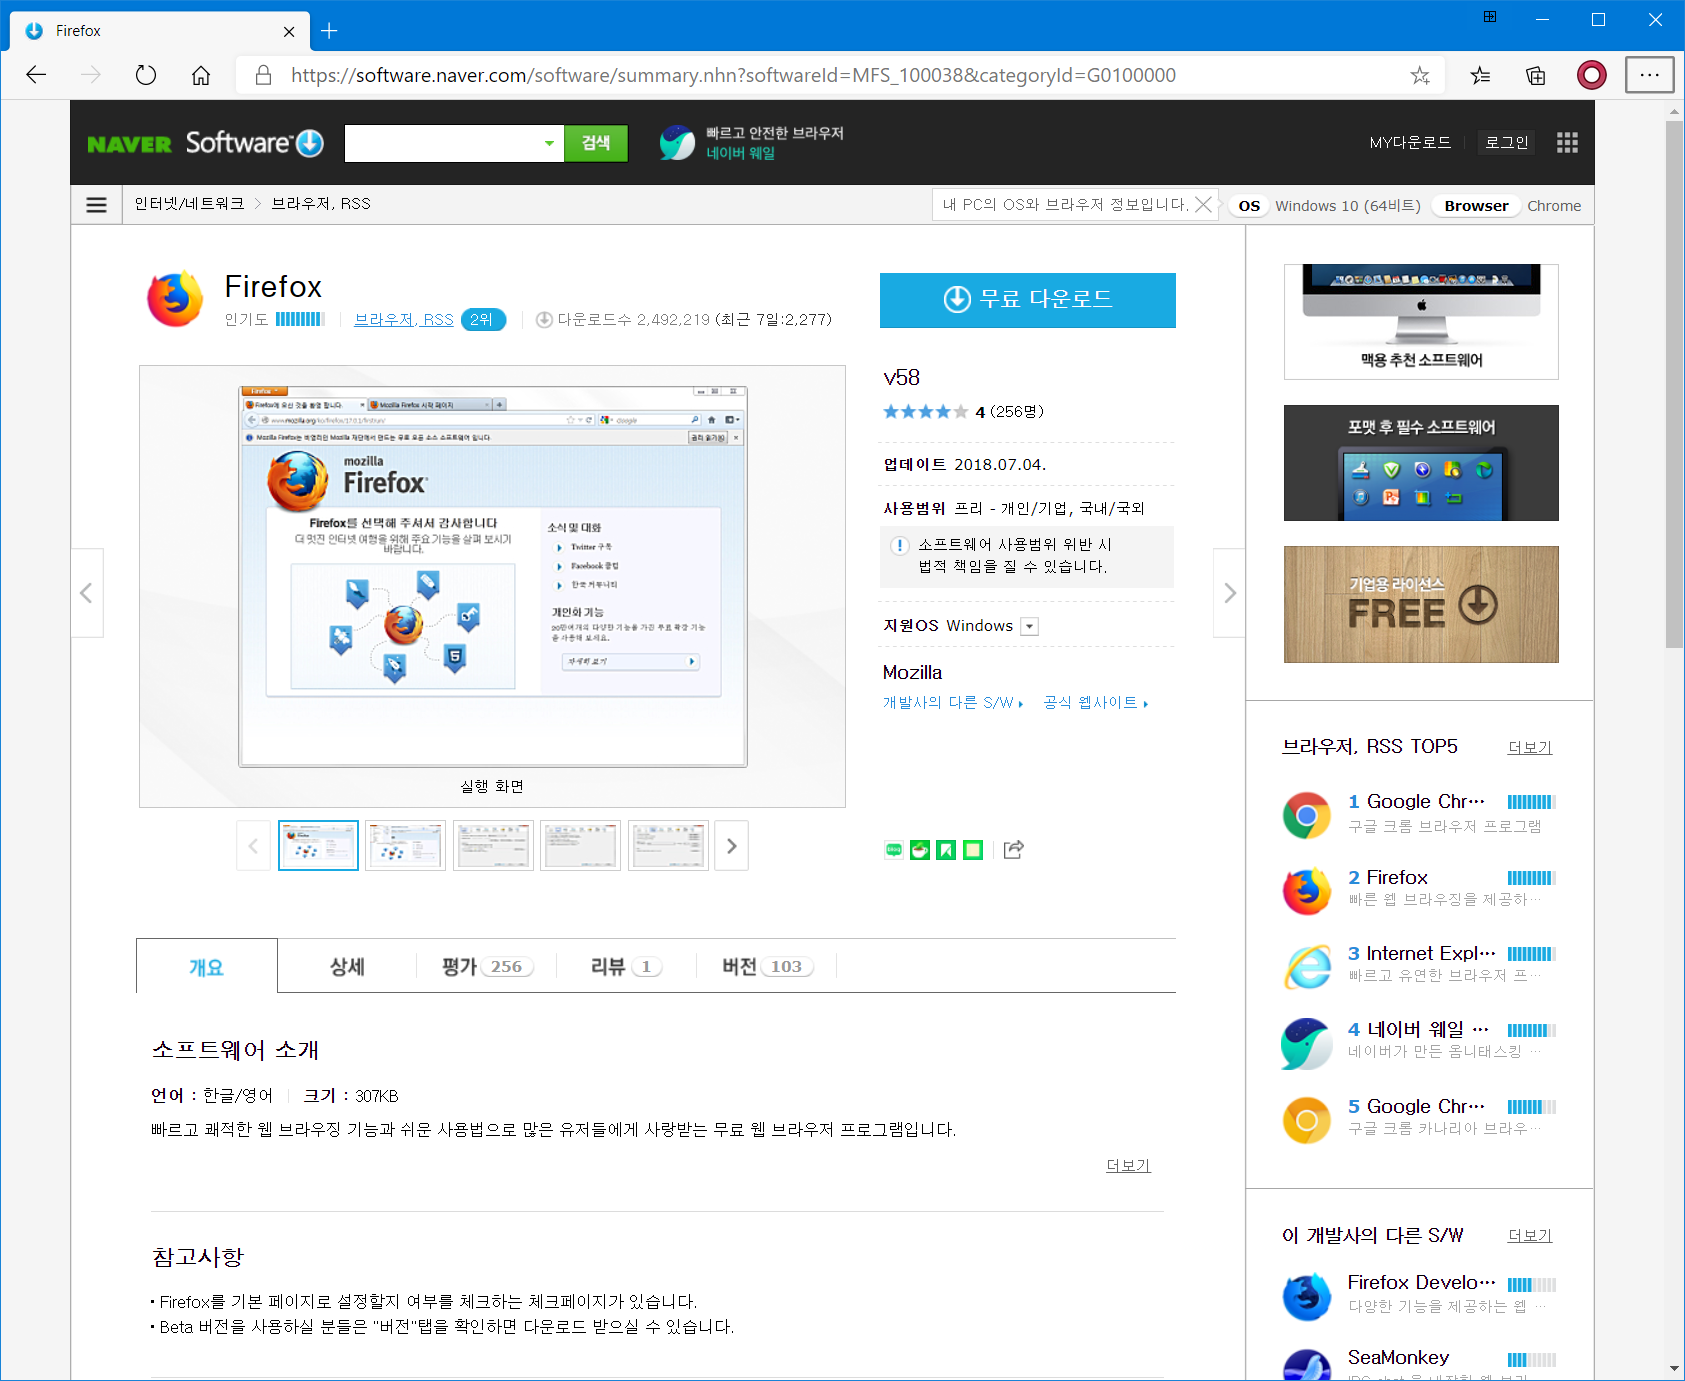Share via the Naver bookmark icon

946,850
